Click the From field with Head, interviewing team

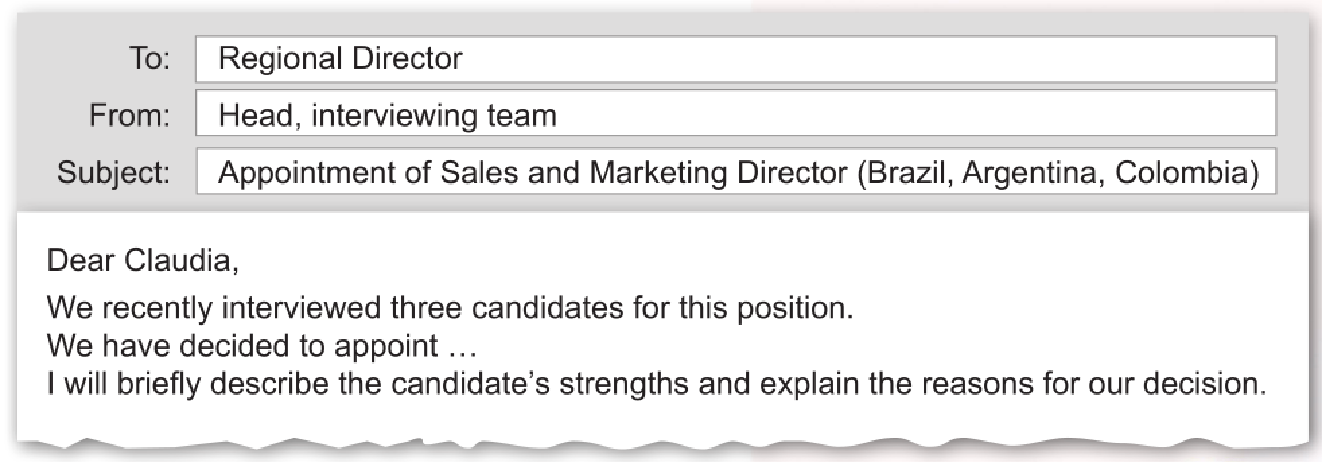(x=735, y=116)
